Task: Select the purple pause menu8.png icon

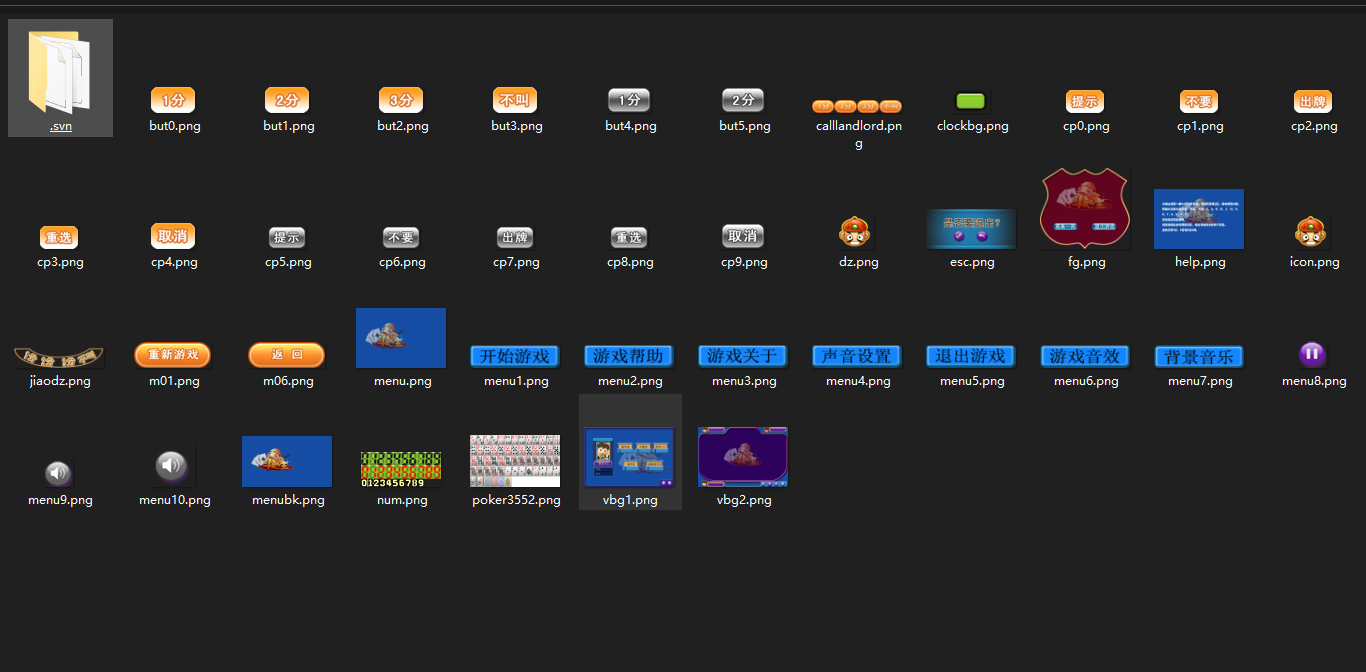Action: coord(1312,354)
